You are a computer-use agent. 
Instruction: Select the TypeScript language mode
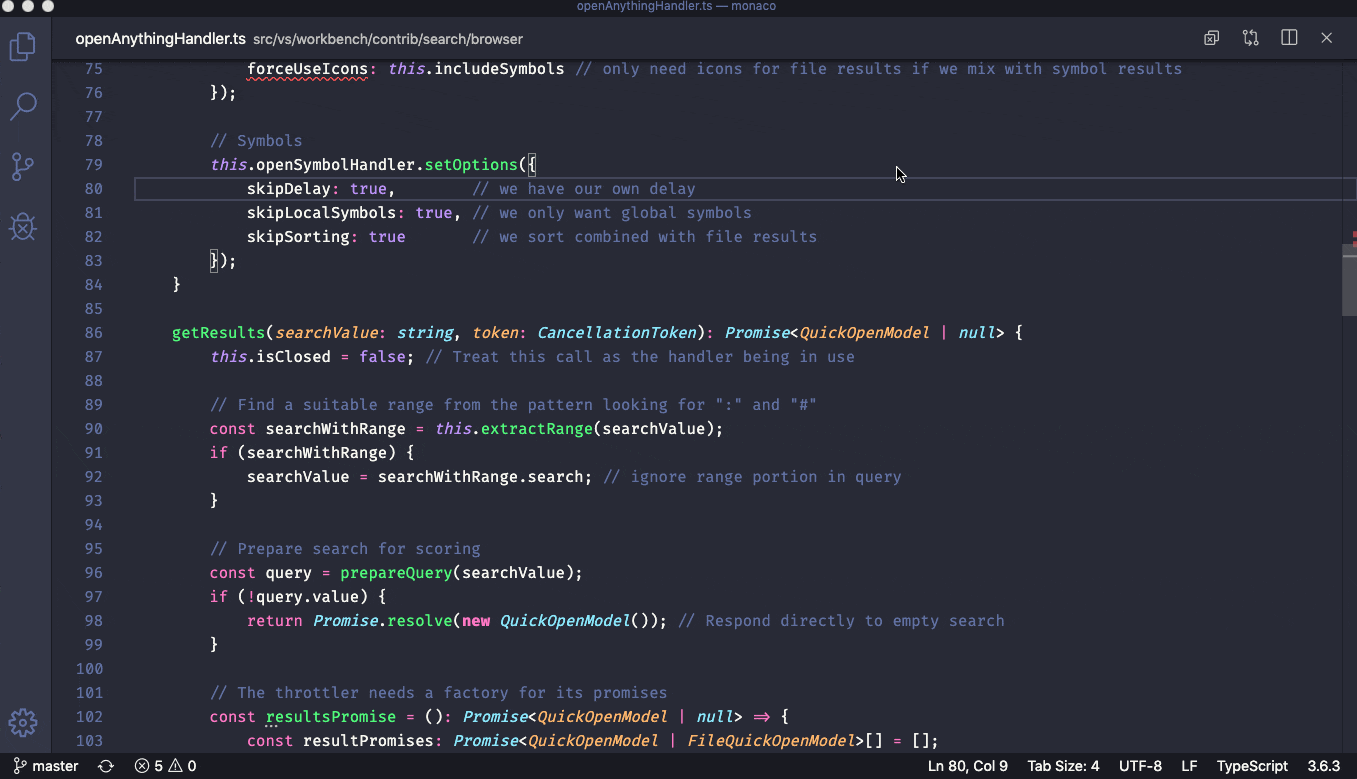pyautogui.click(x=1252, y=766)
